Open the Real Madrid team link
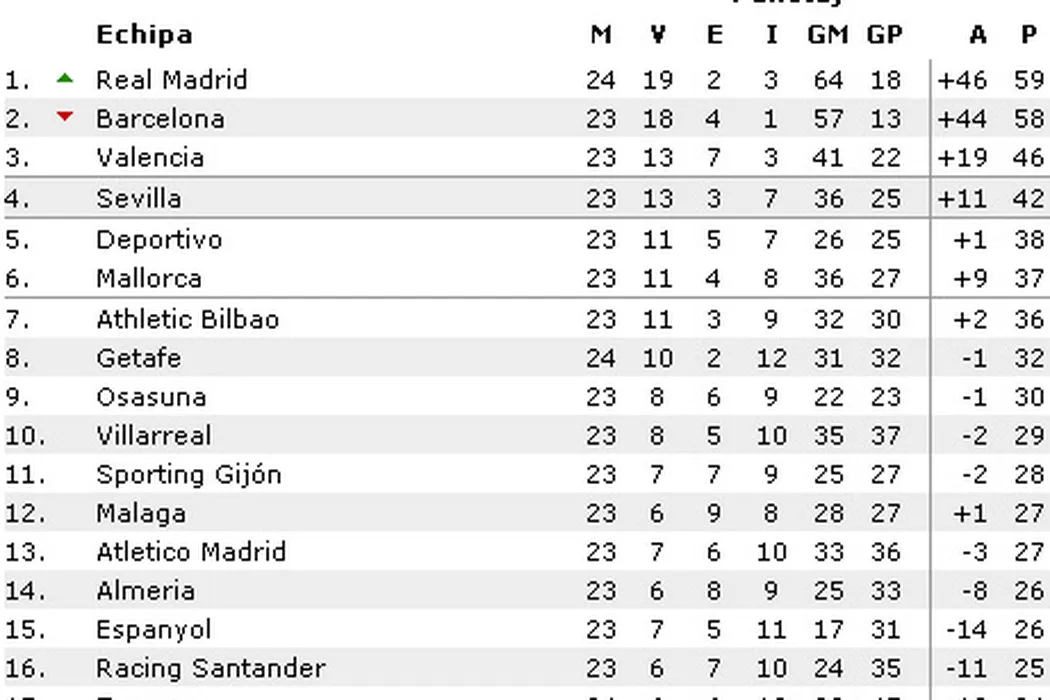Viewport: 1050px width, 700px height. 171,80
